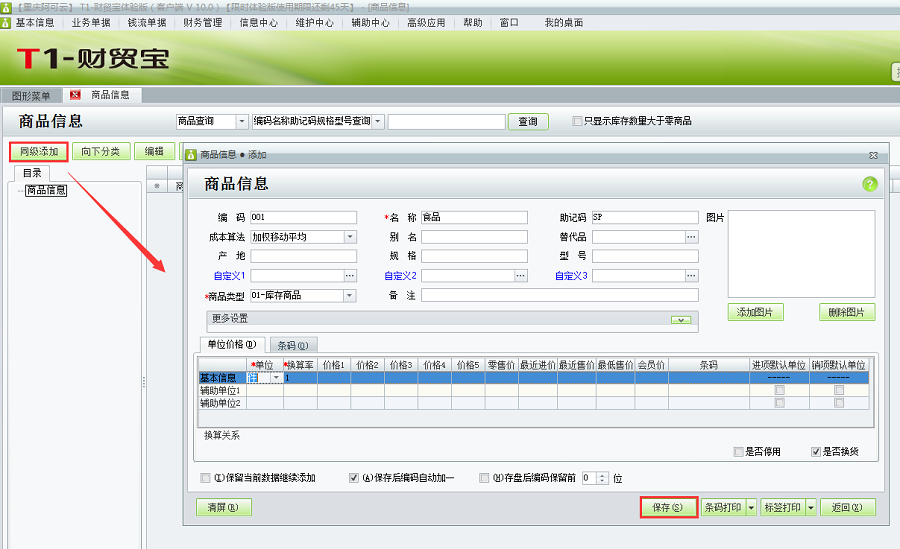The image size is (900, 549).
Task: Open the 单位 dropdown in 基本信息 row
Action: click(277, 377)
